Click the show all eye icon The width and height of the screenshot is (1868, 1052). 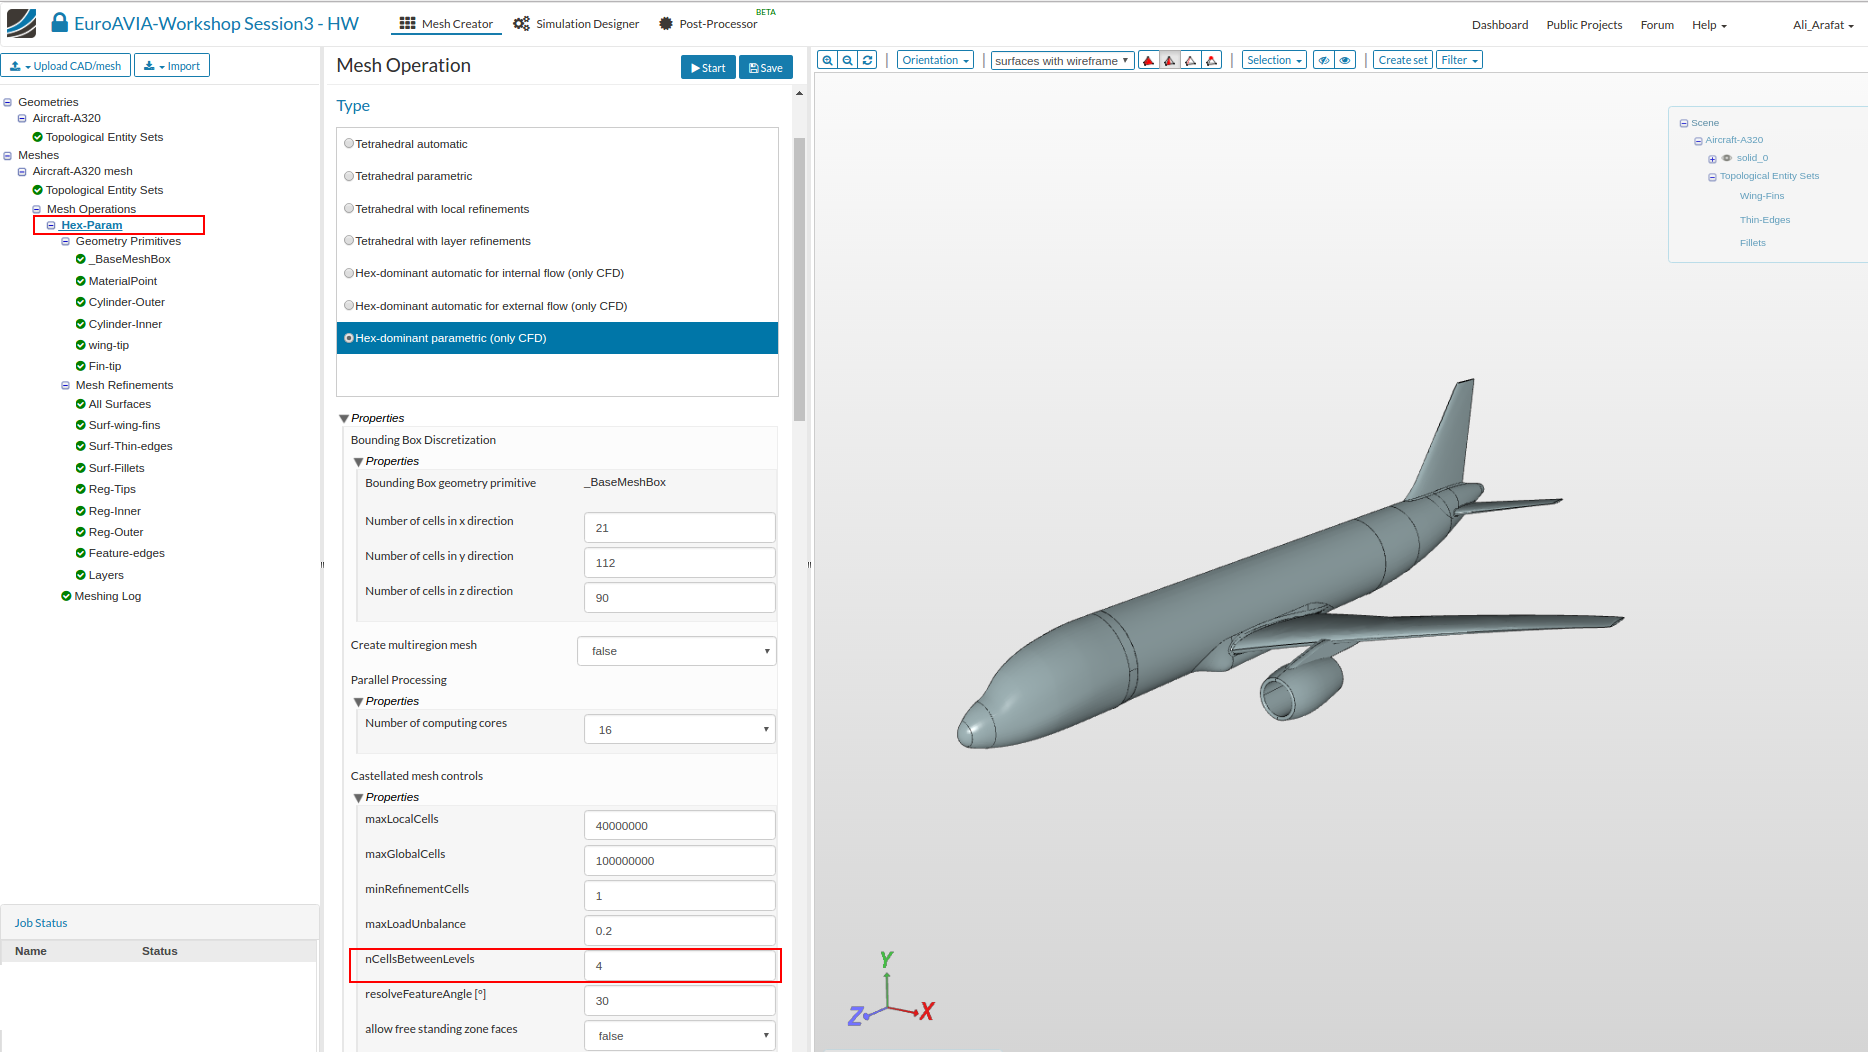point(1345,60)
